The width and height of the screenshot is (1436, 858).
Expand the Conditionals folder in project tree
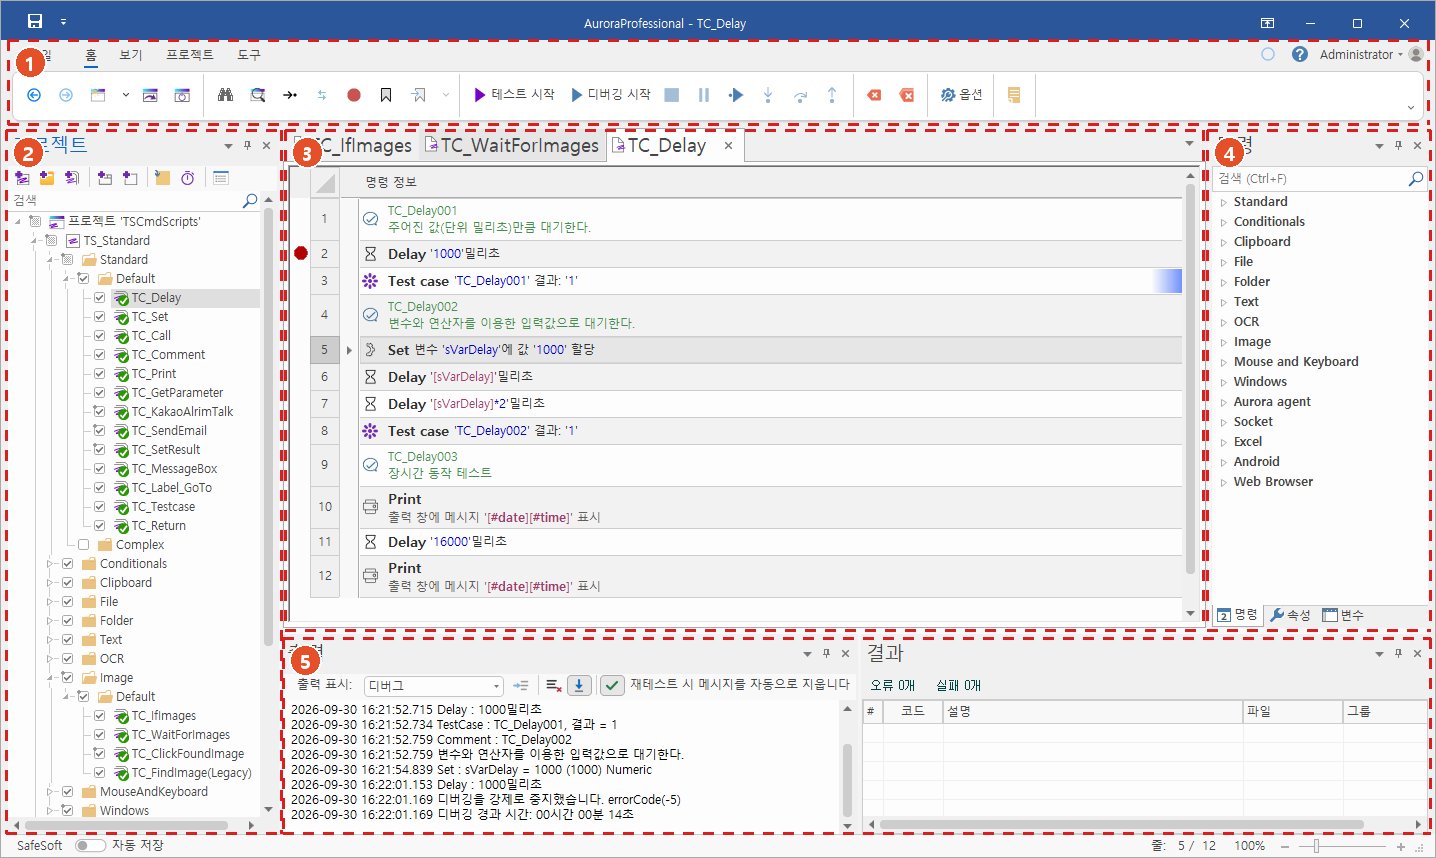click(x=50, y=564)
